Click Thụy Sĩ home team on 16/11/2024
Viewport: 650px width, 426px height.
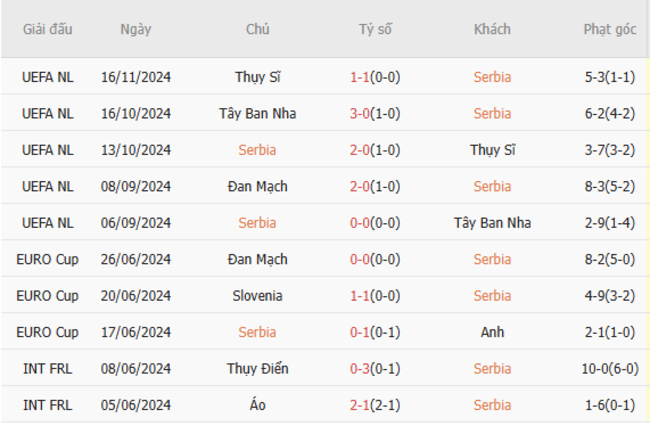257,77
